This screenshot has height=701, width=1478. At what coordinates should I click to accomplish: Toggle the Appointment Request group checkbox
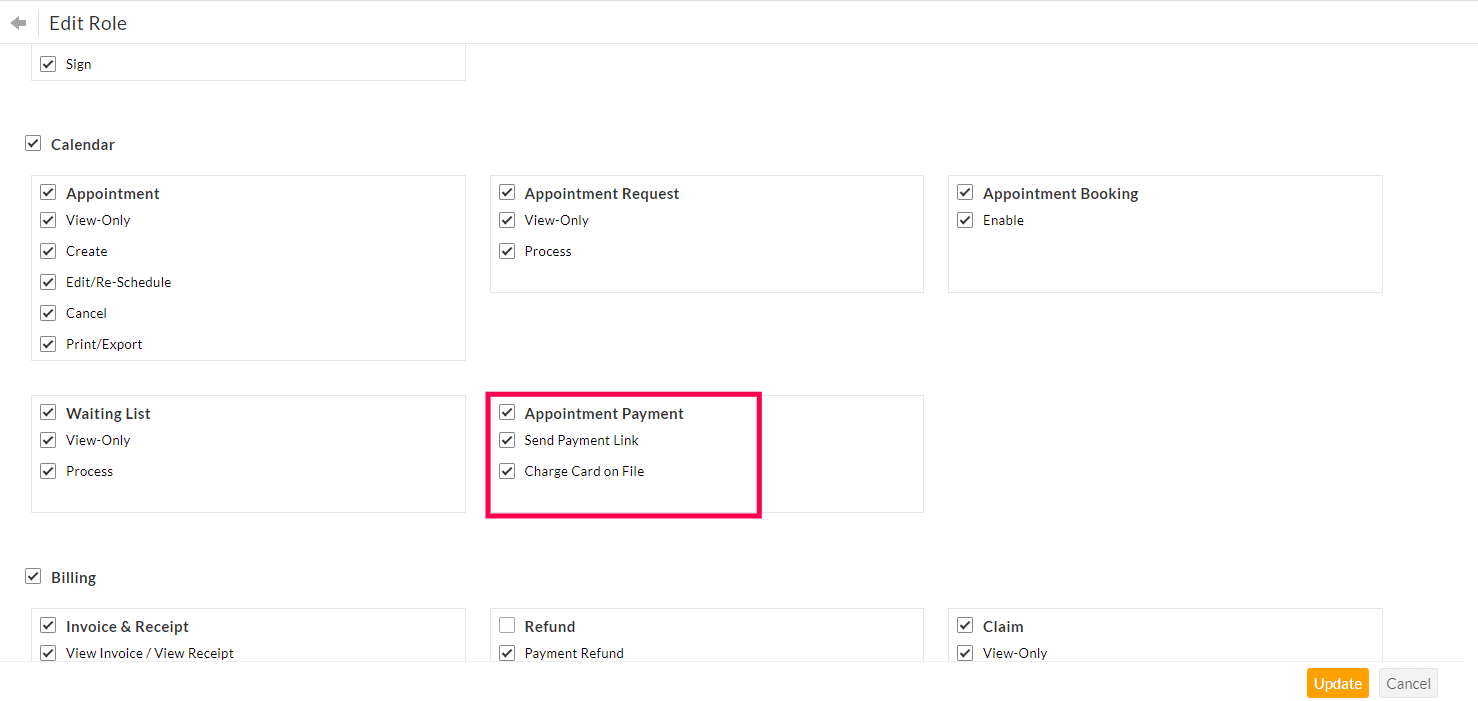point(507,193)
